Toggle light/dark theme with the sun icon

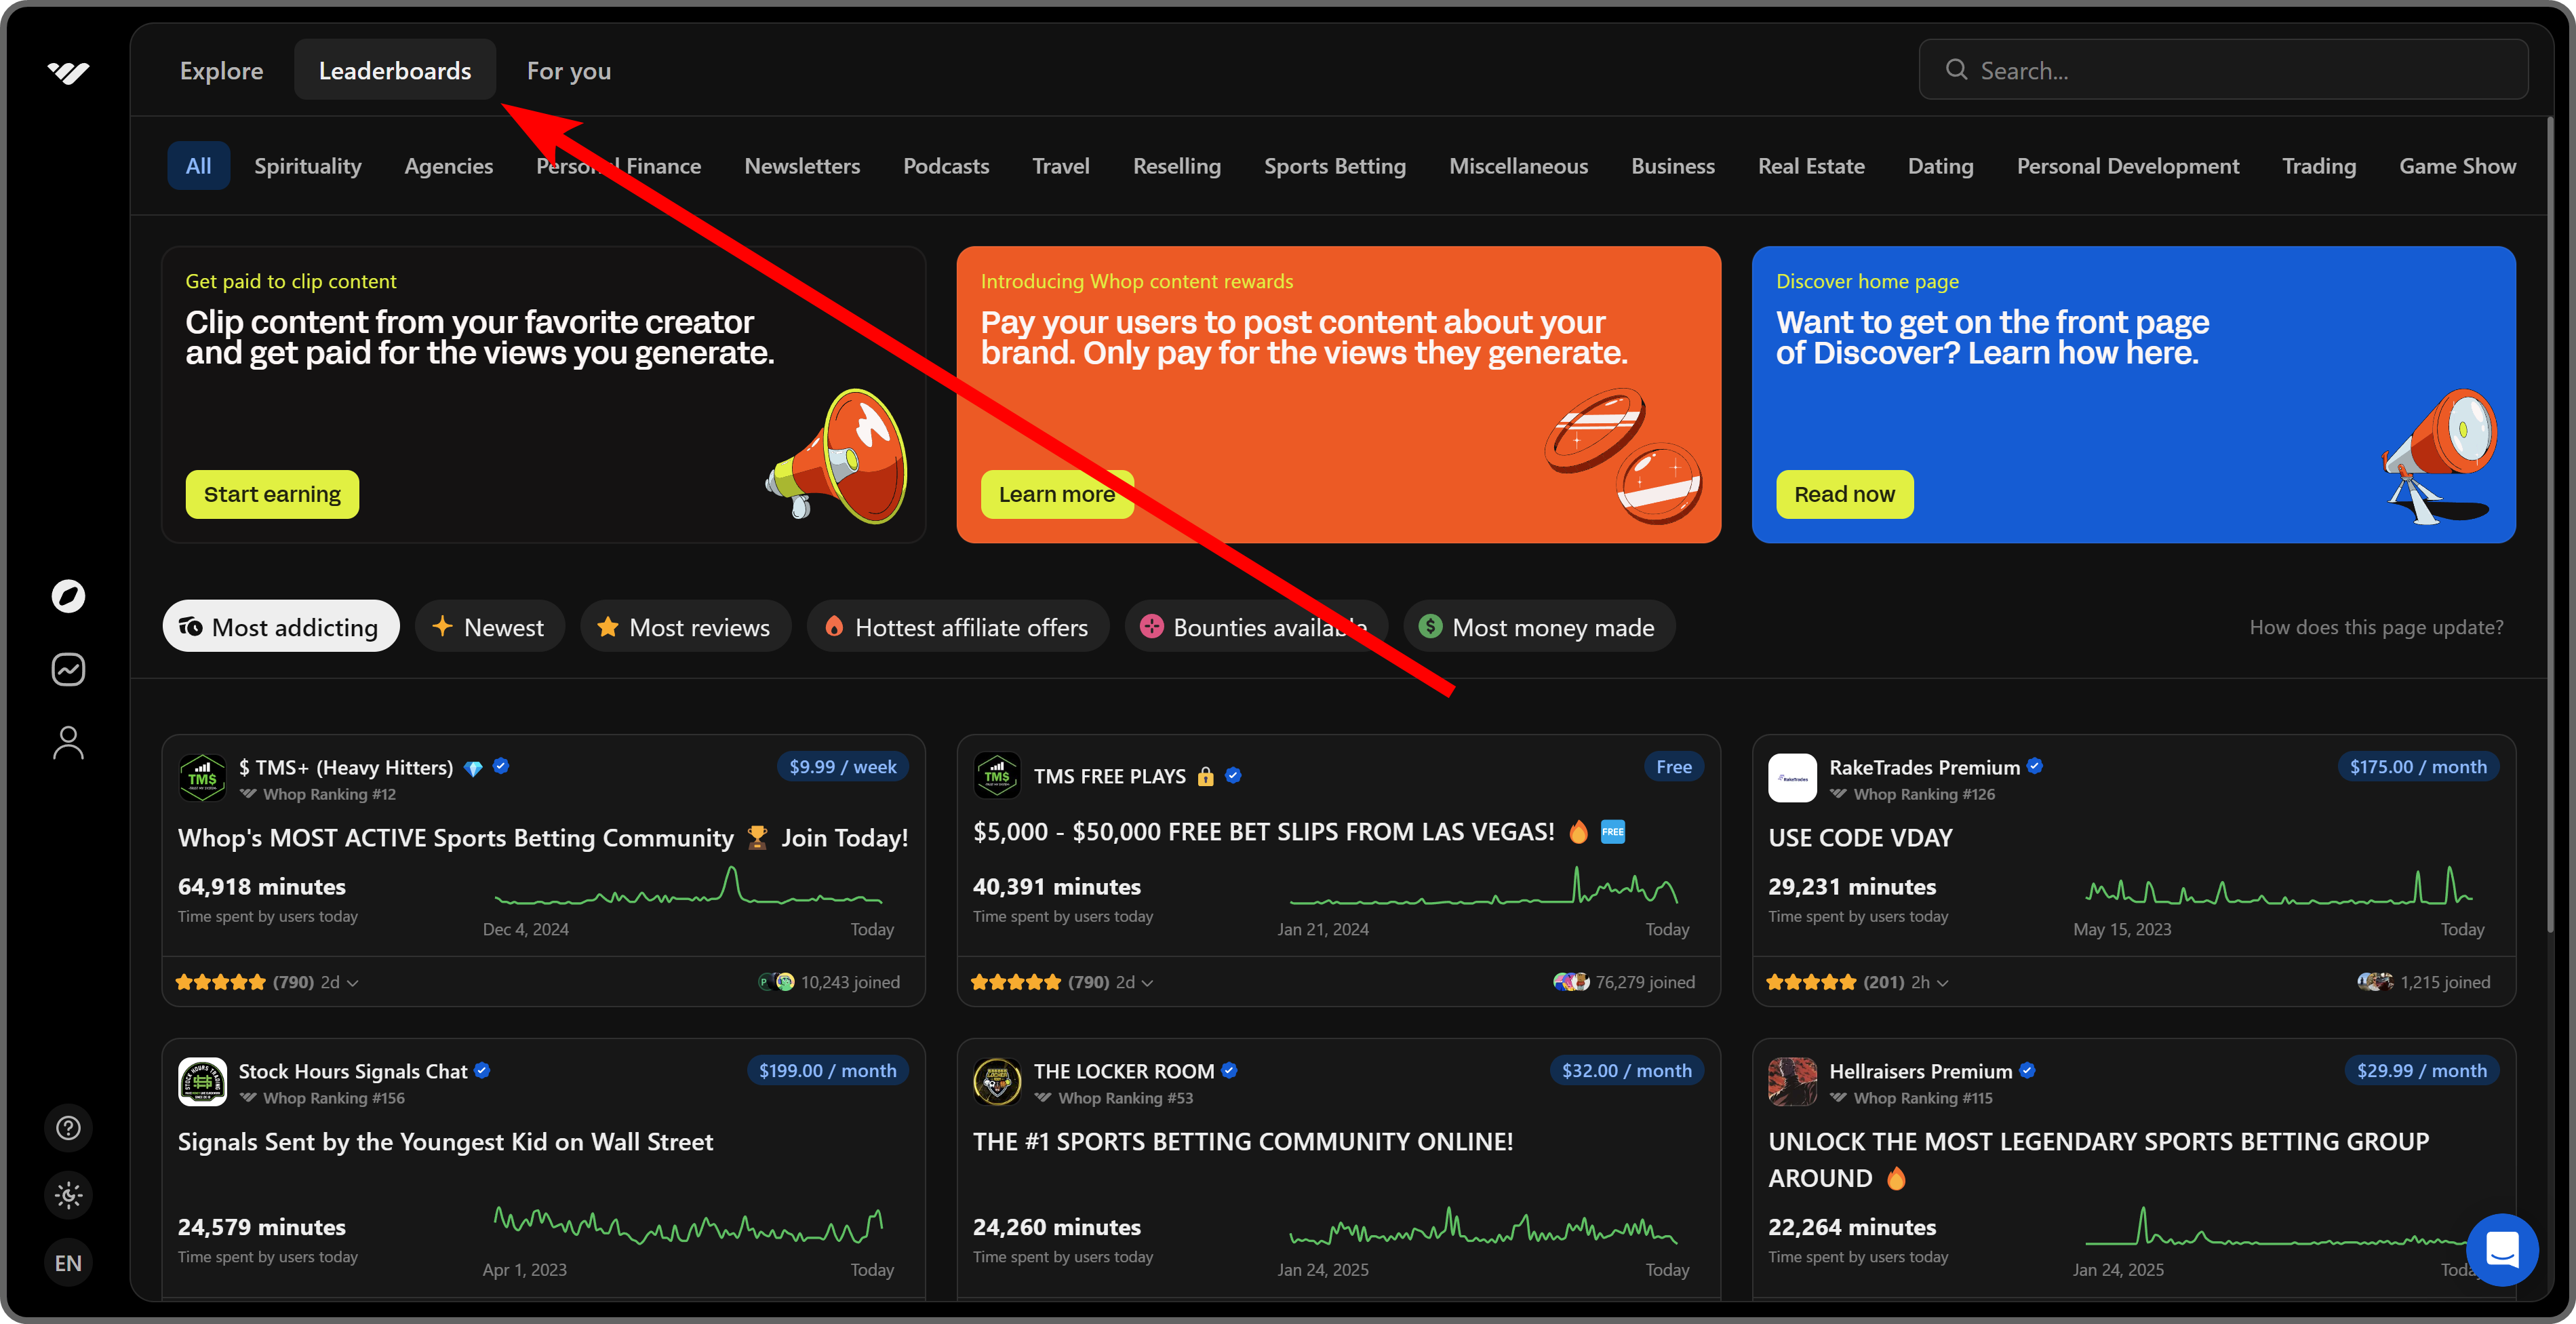(67, 1194)
